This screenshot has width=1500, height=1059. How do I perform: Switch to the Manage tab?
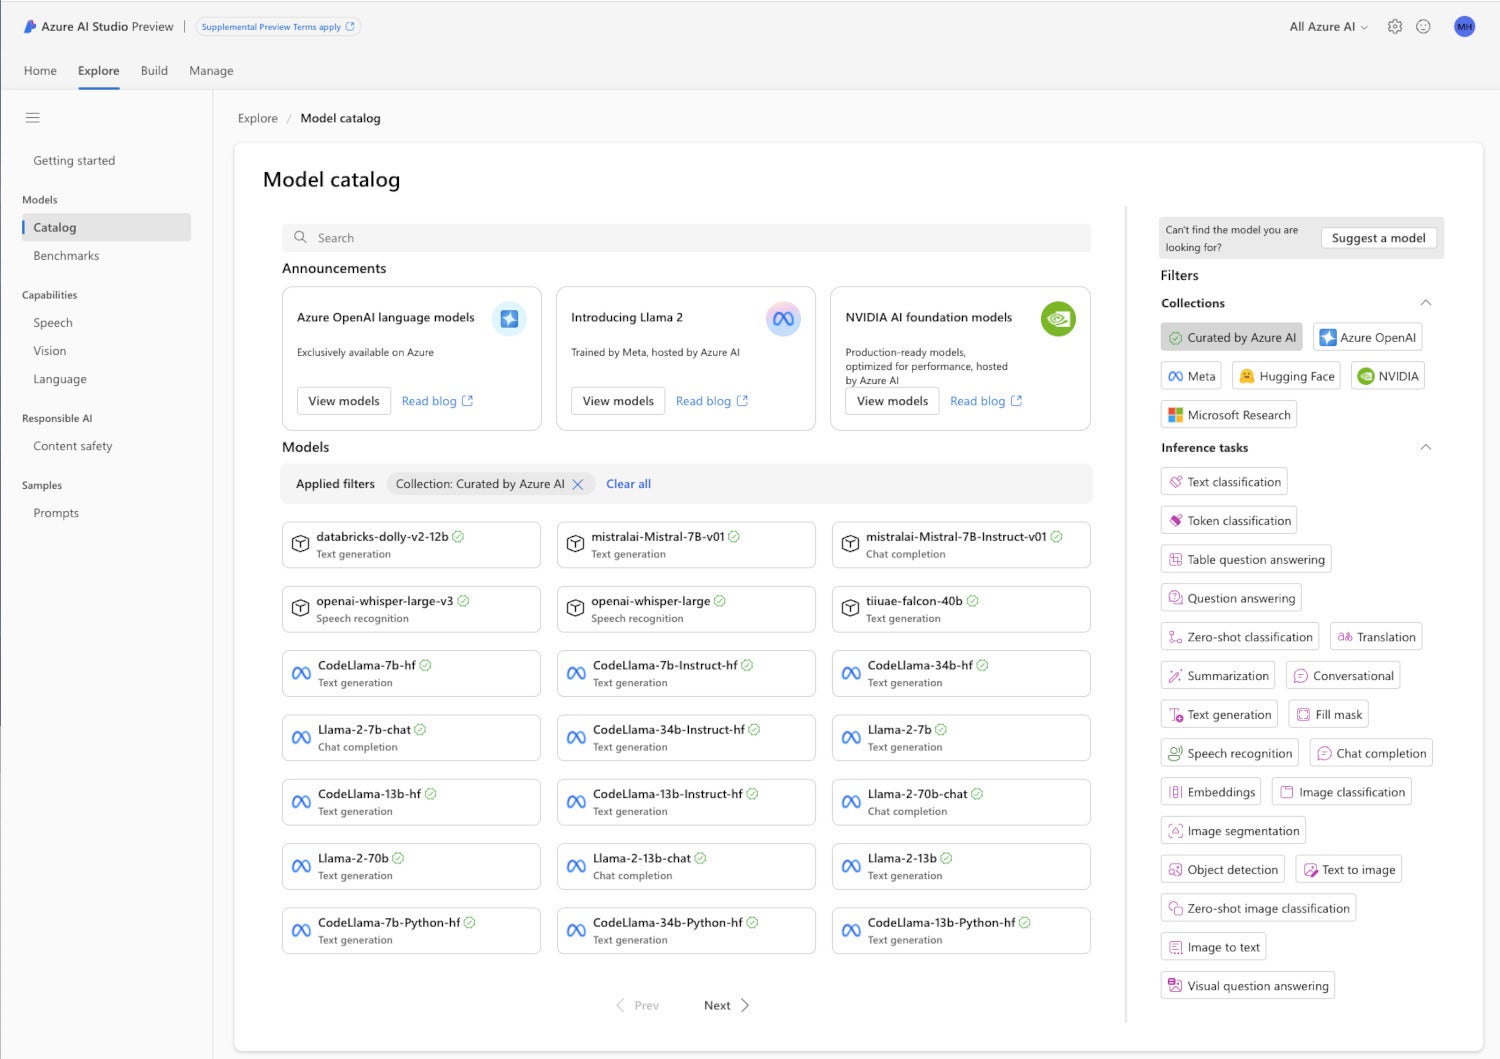211,71
